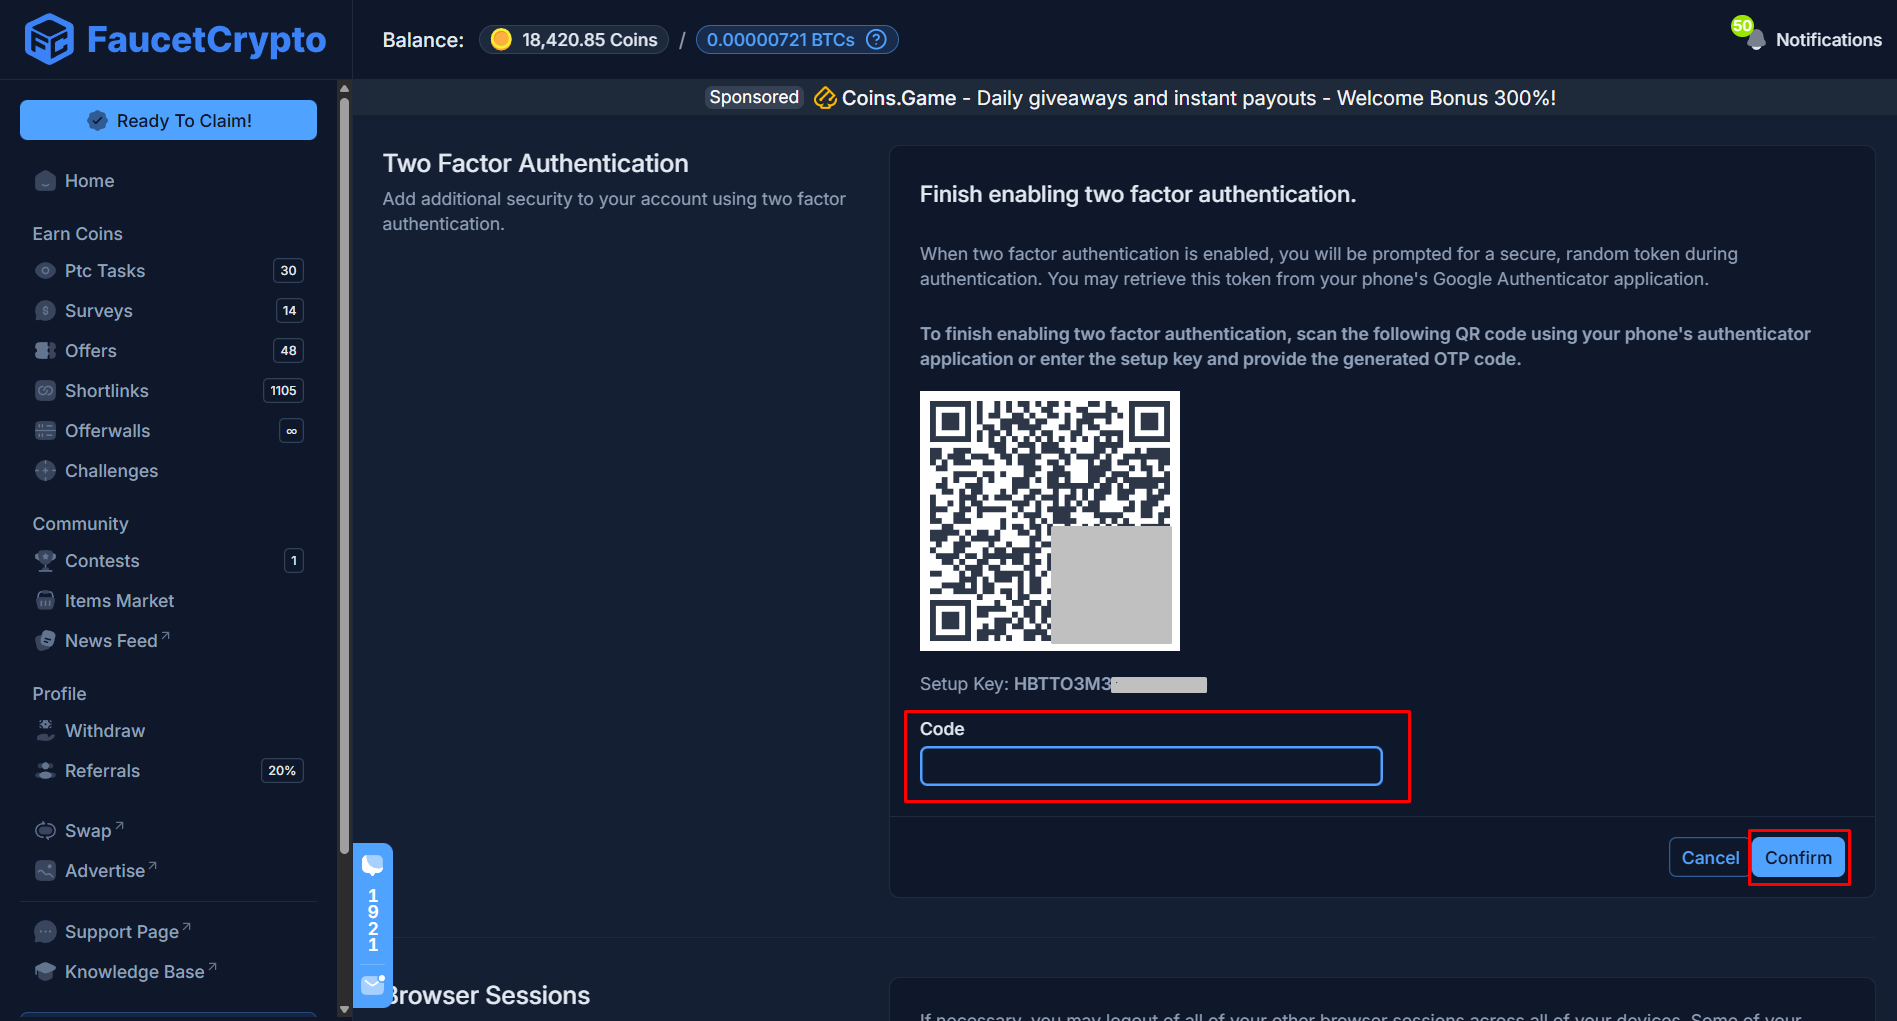Open Surveys from the sidebar icon

[45, 310]
